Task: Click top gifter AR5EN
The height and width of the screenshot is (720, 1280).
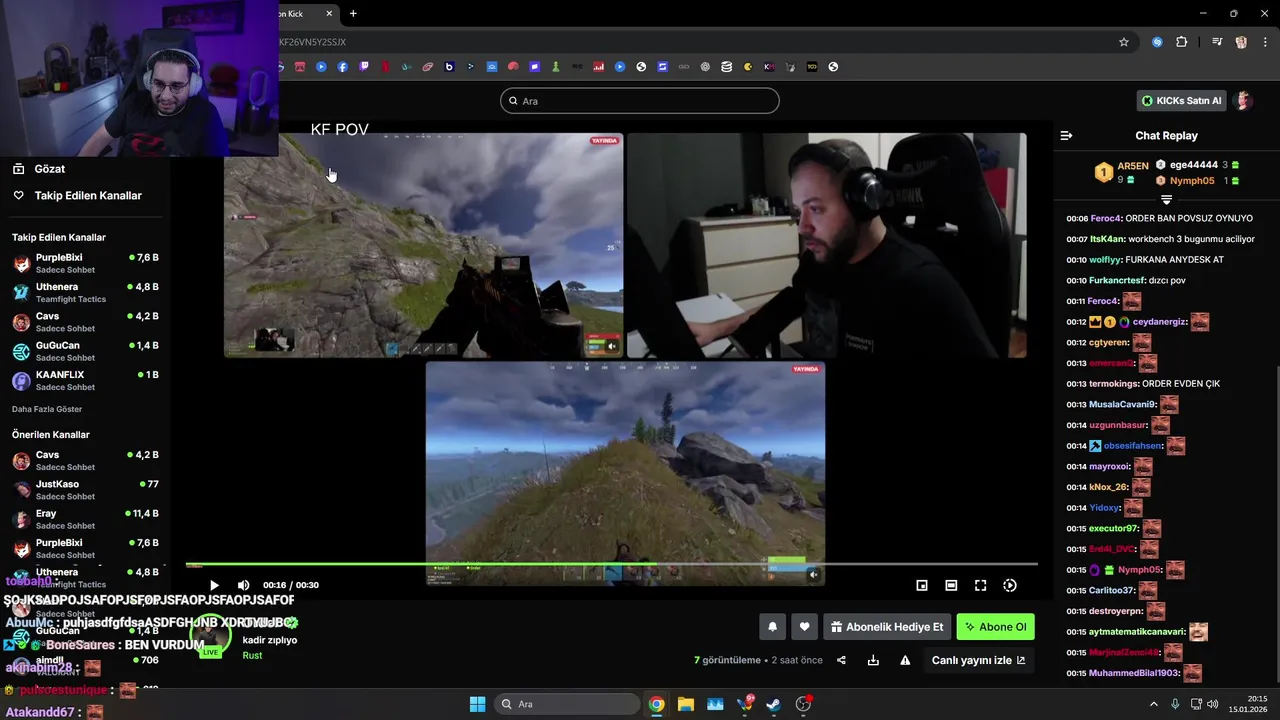Action: click(1132, 166)
